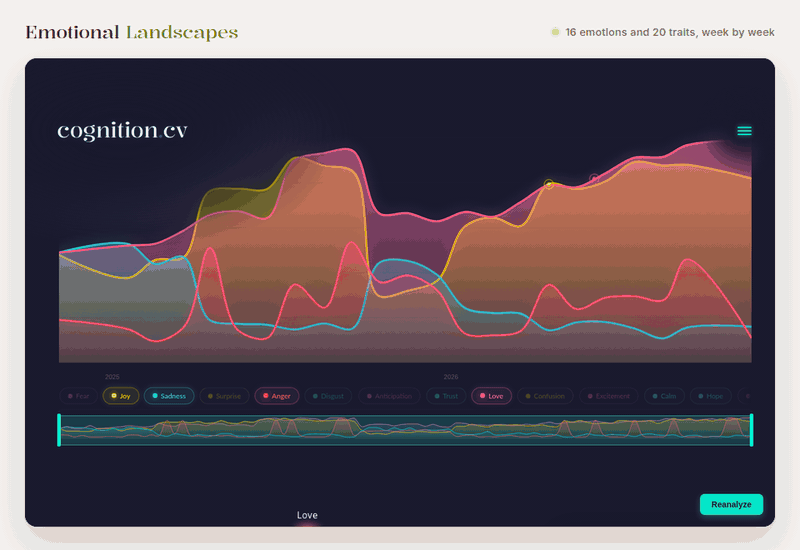Click the 2026 axis label
The height and width of the screenshot is (550, 800).
451,377
